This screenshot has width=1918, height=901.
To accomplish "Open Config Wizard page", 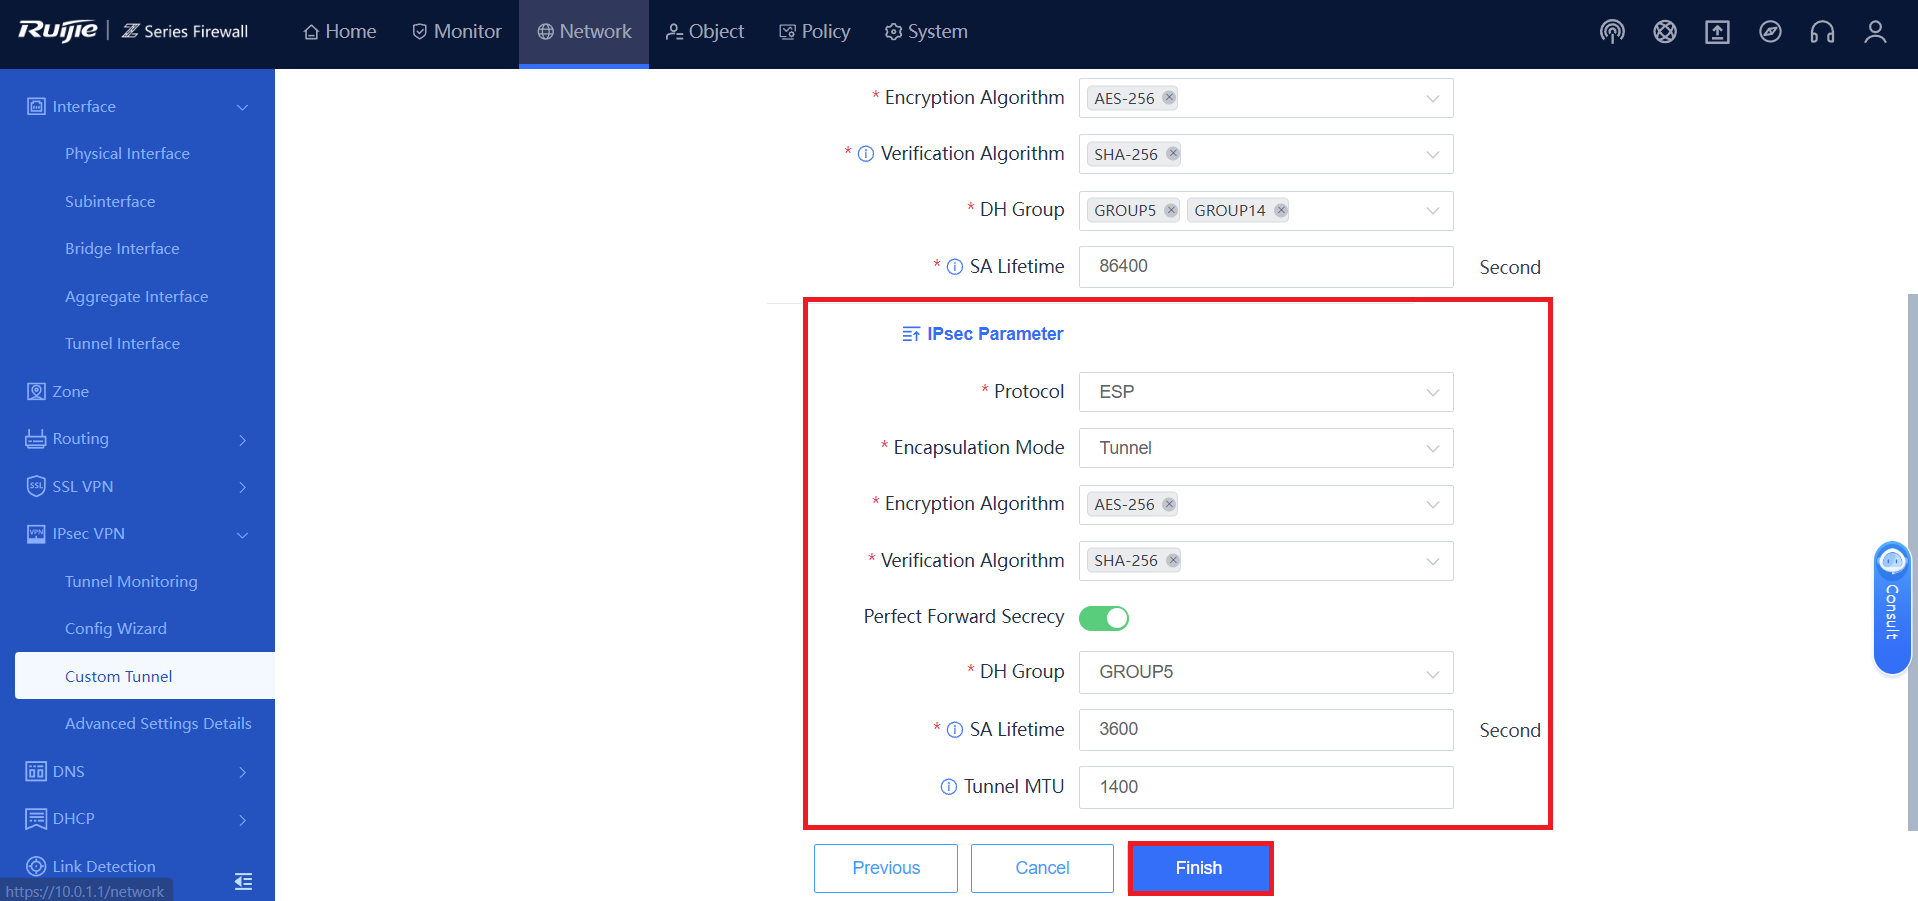I will click(116, 629).
